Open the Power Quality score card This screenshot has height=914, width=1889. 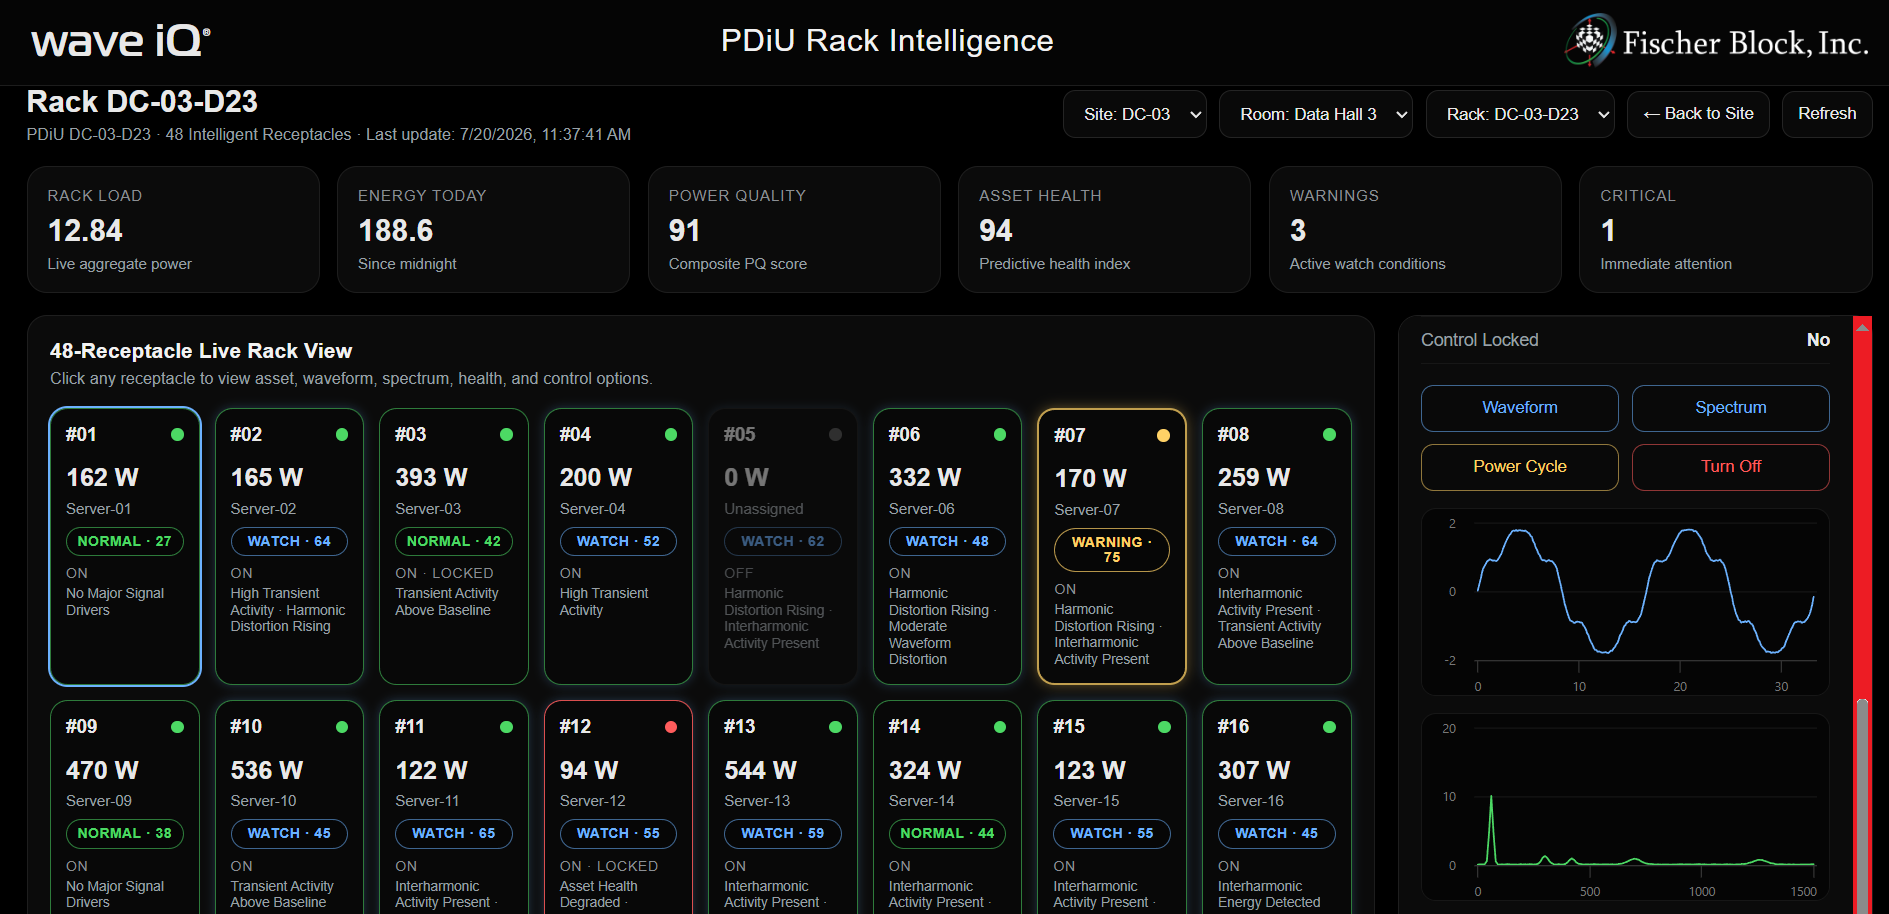pyautogui.click(x=794, y=229)
